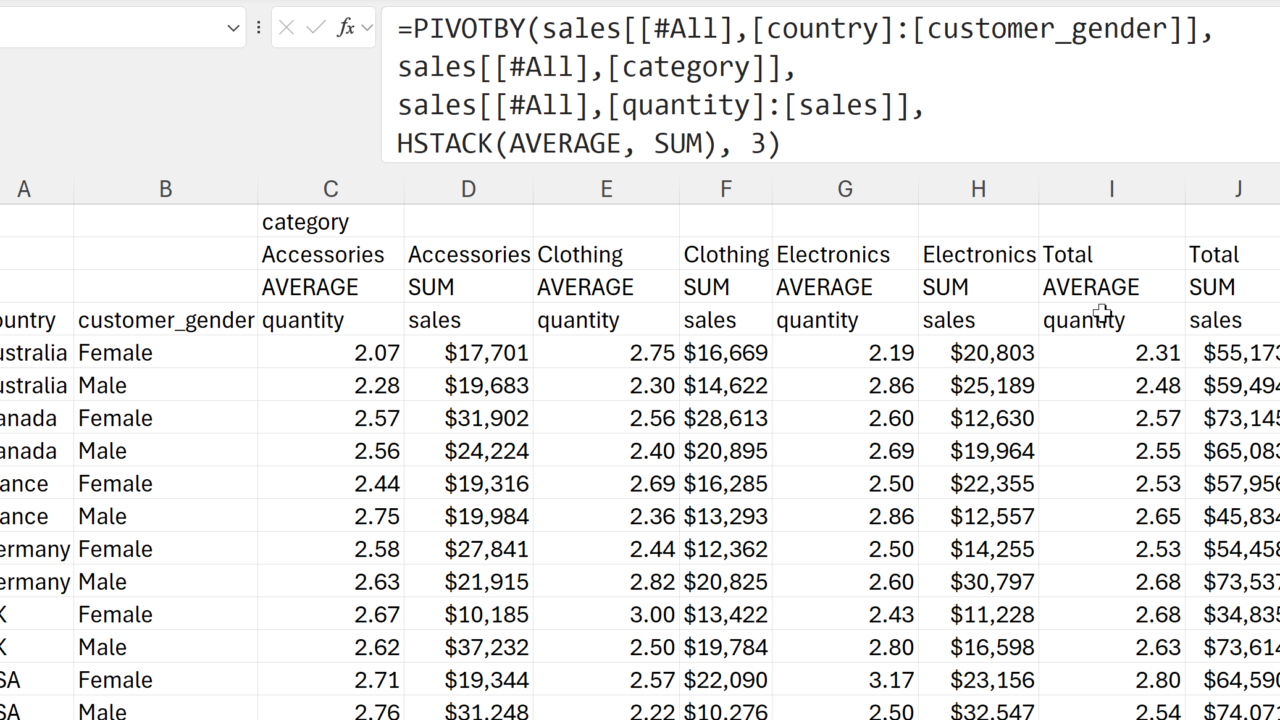Select the customer_gender header cell
Image resolution: width=1280 pixels, height=720 pixels.
[x=165, y=320]
